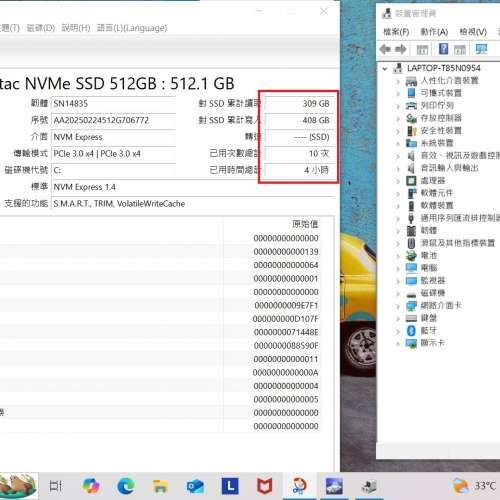The height and width of the screenshot is (500, 500).
Task: Select the 音訊輸入與輸出 speaker icon
Action: coord(411,168)
